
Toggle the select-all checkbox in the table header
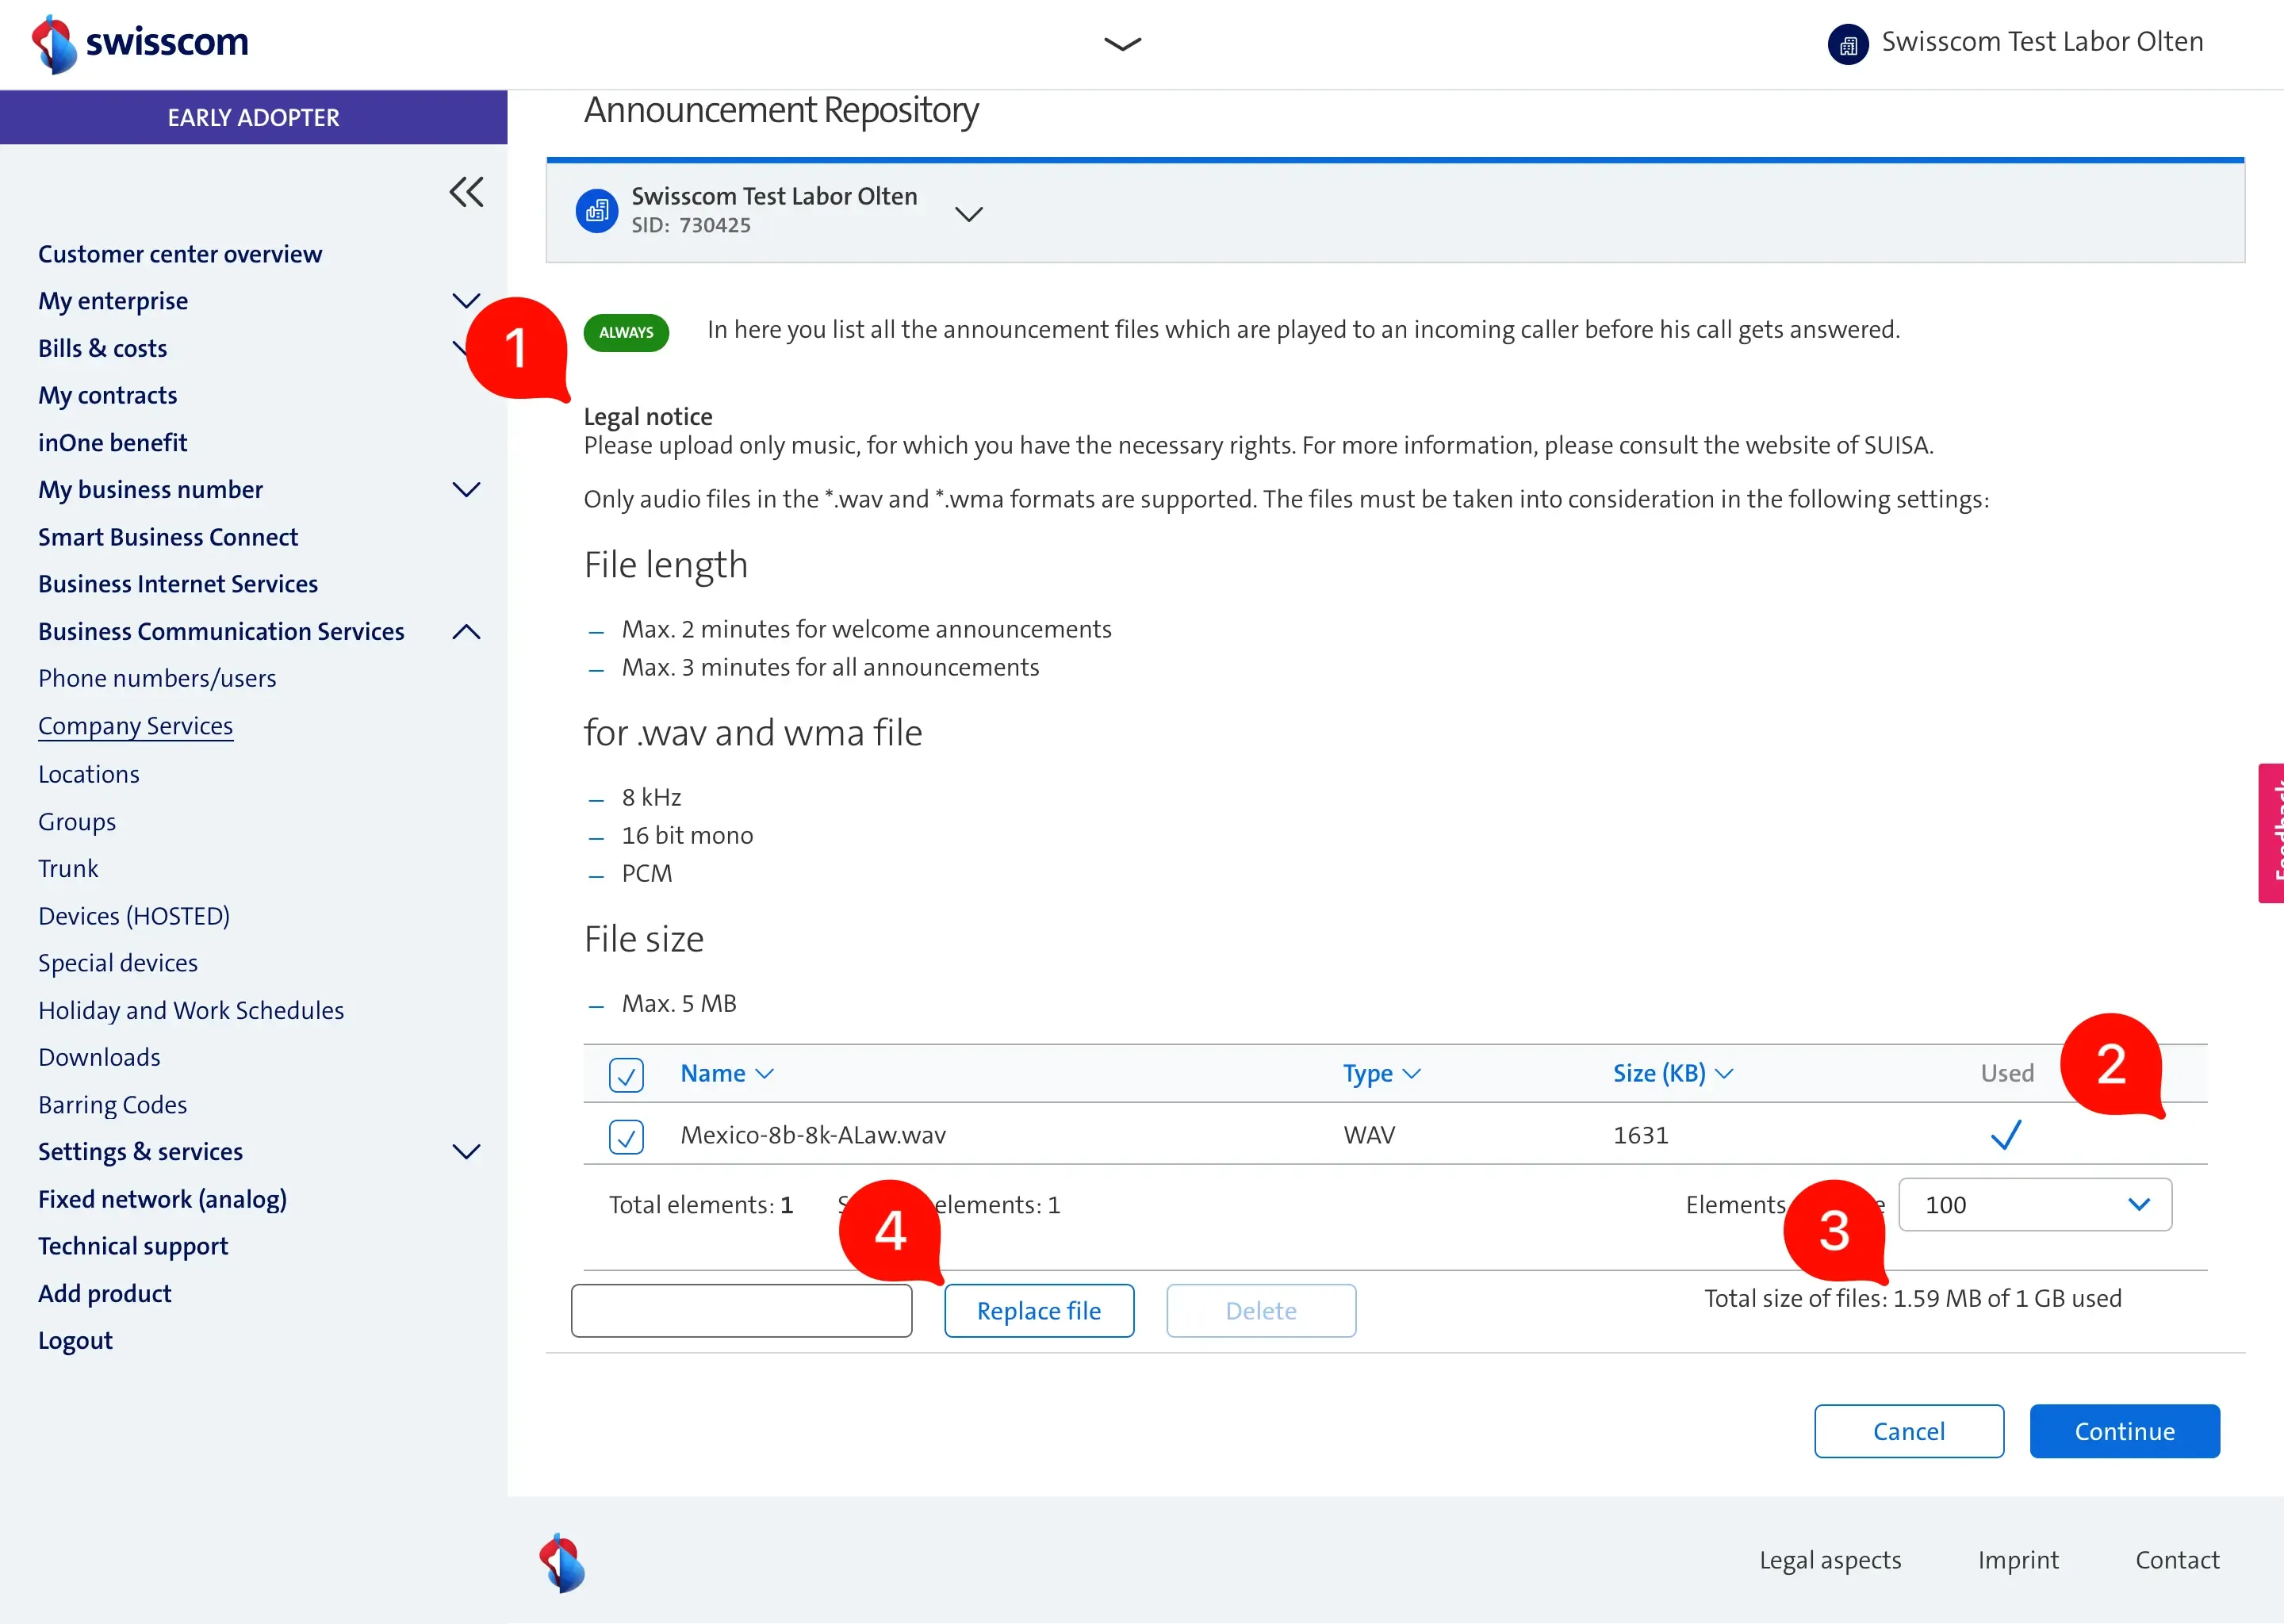[x=626, y=1074]
